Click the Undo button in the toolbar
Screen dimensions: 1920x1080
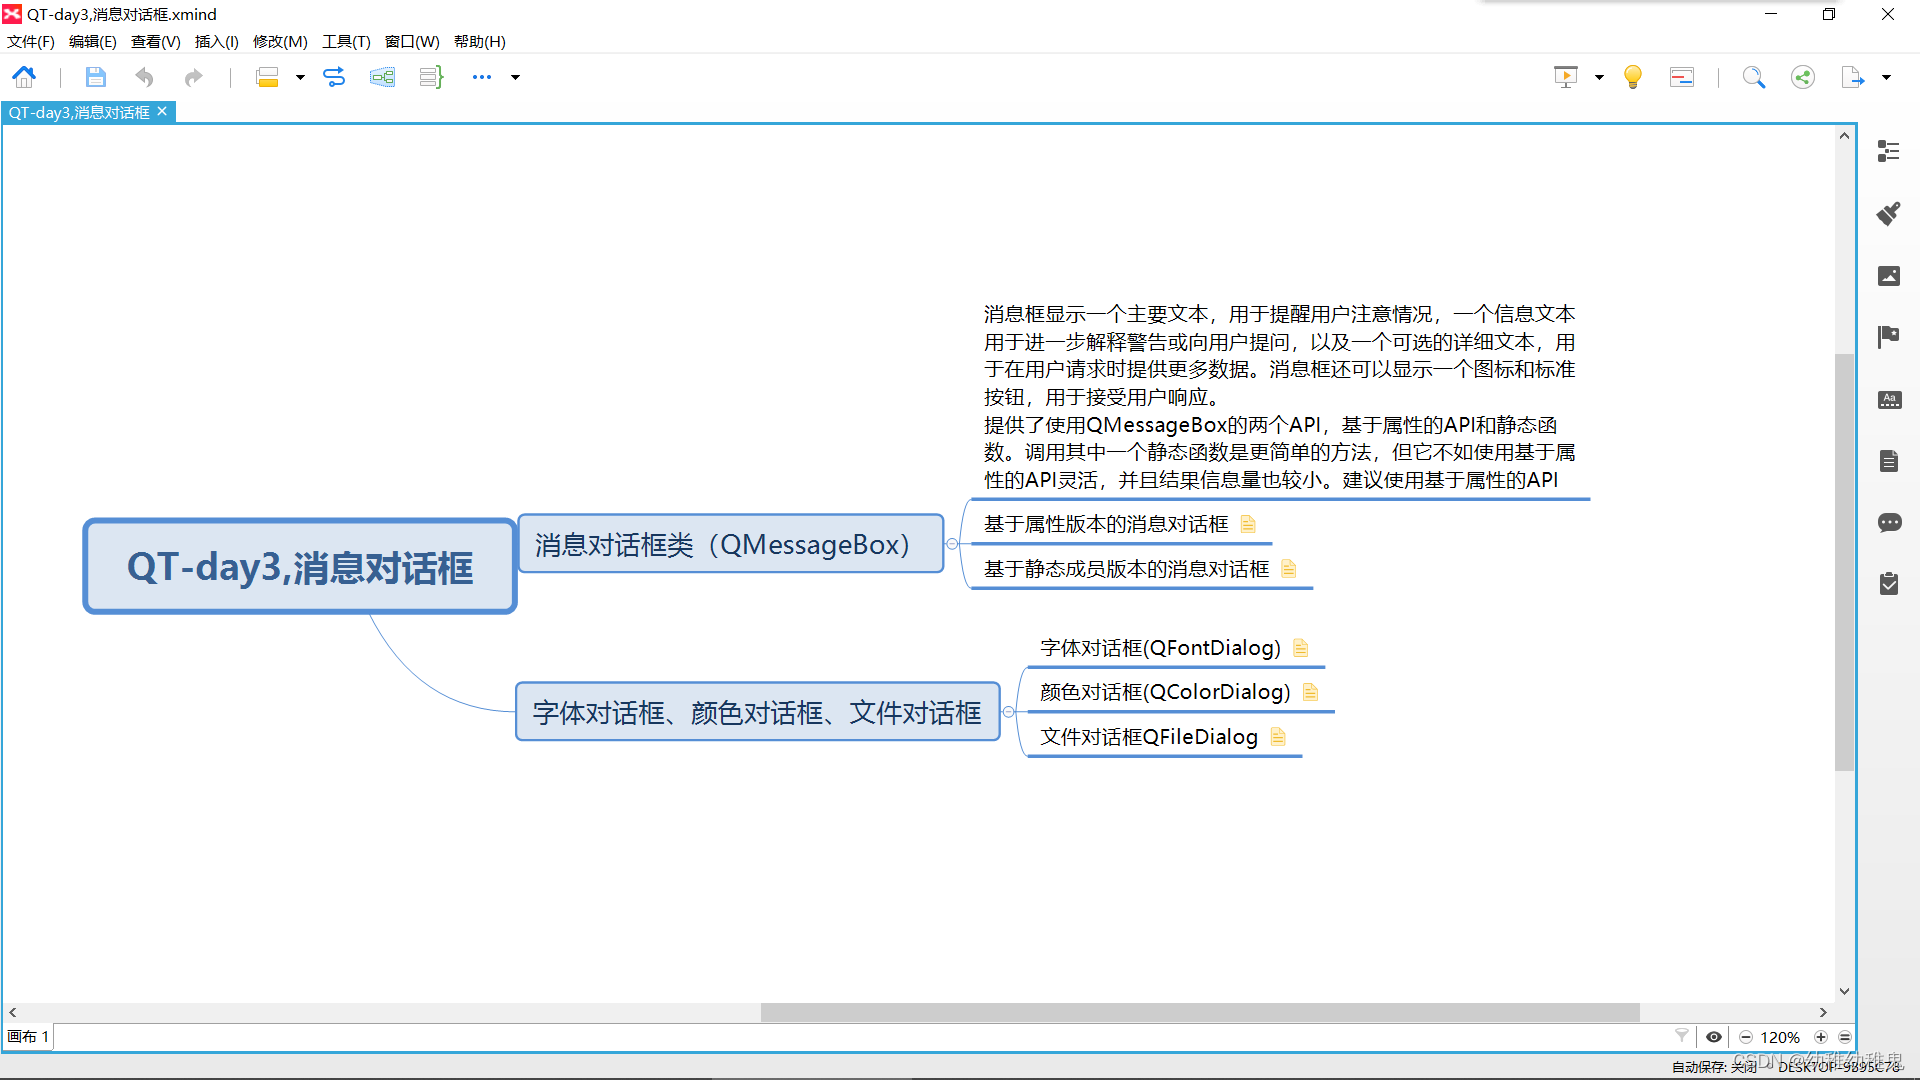pos(144,76)
